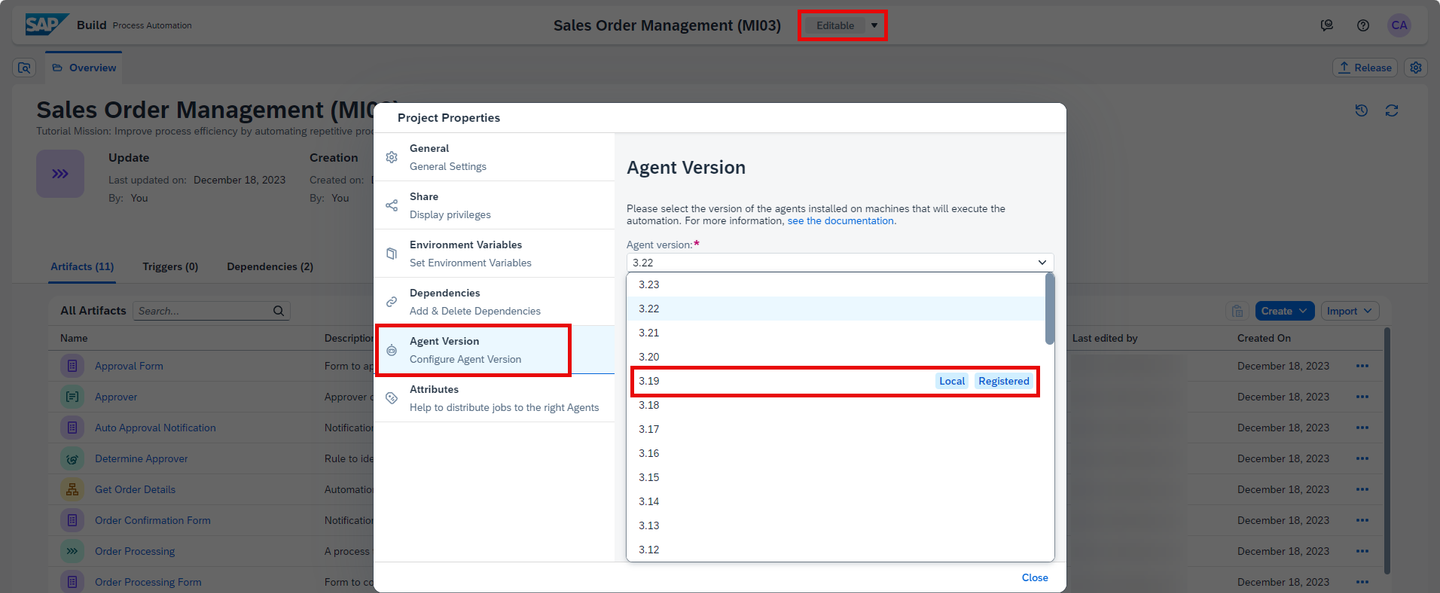Screen dimensions: 1440x593
Task: Open the Order Confirmation Form link
Action: coord(153,520)
